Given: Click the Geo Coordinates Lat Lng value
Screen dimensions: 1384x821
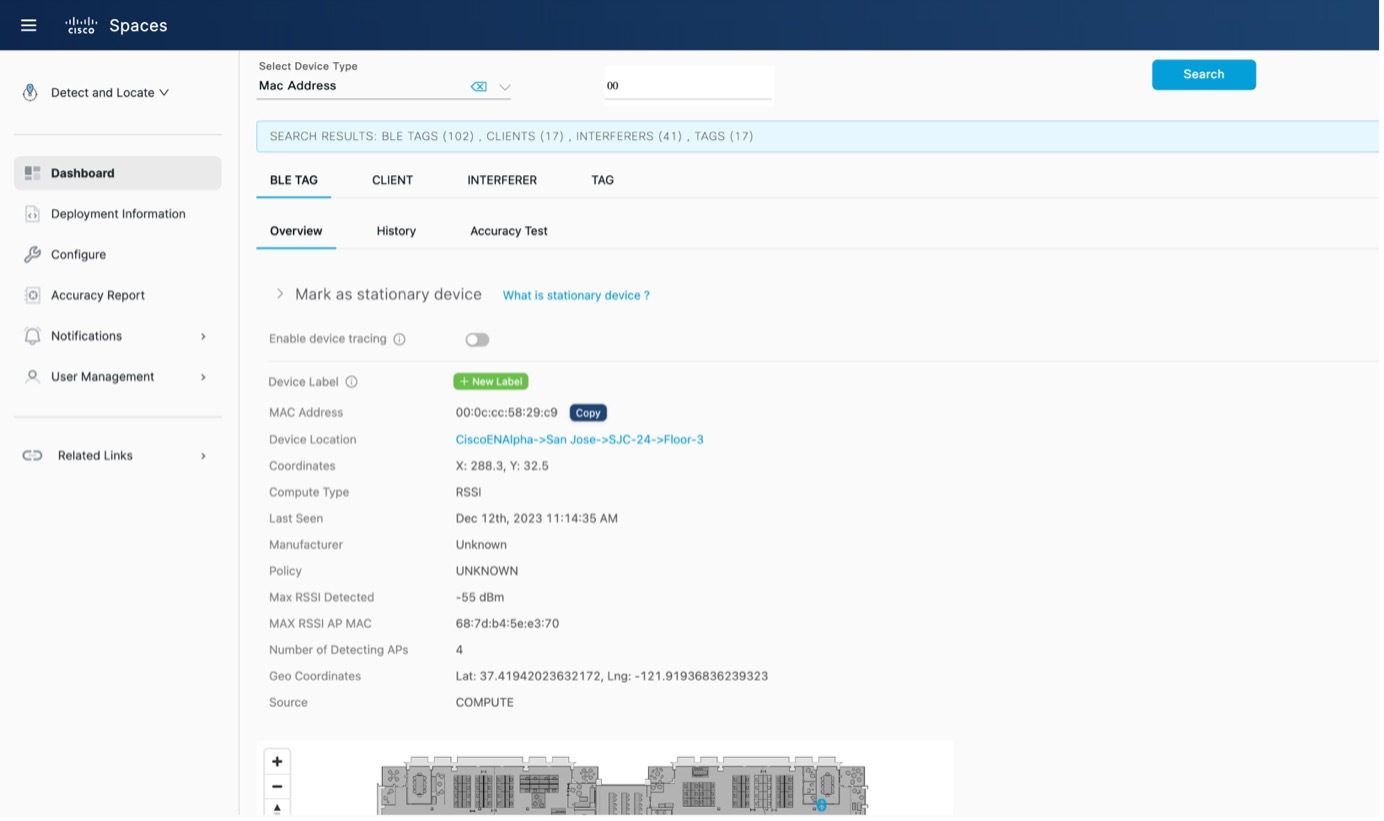Looking at the screenshot, I should pyautogui.click(x=613, y=677).
